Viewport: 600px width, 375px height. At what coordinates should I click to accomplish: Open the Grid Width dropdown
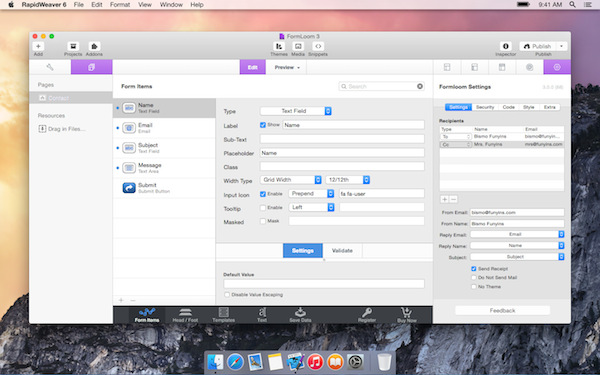(290, 179)
